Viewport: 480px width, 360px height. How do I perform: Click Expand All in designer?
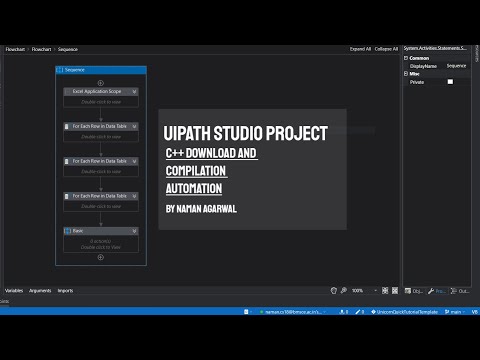click(360, 49)
